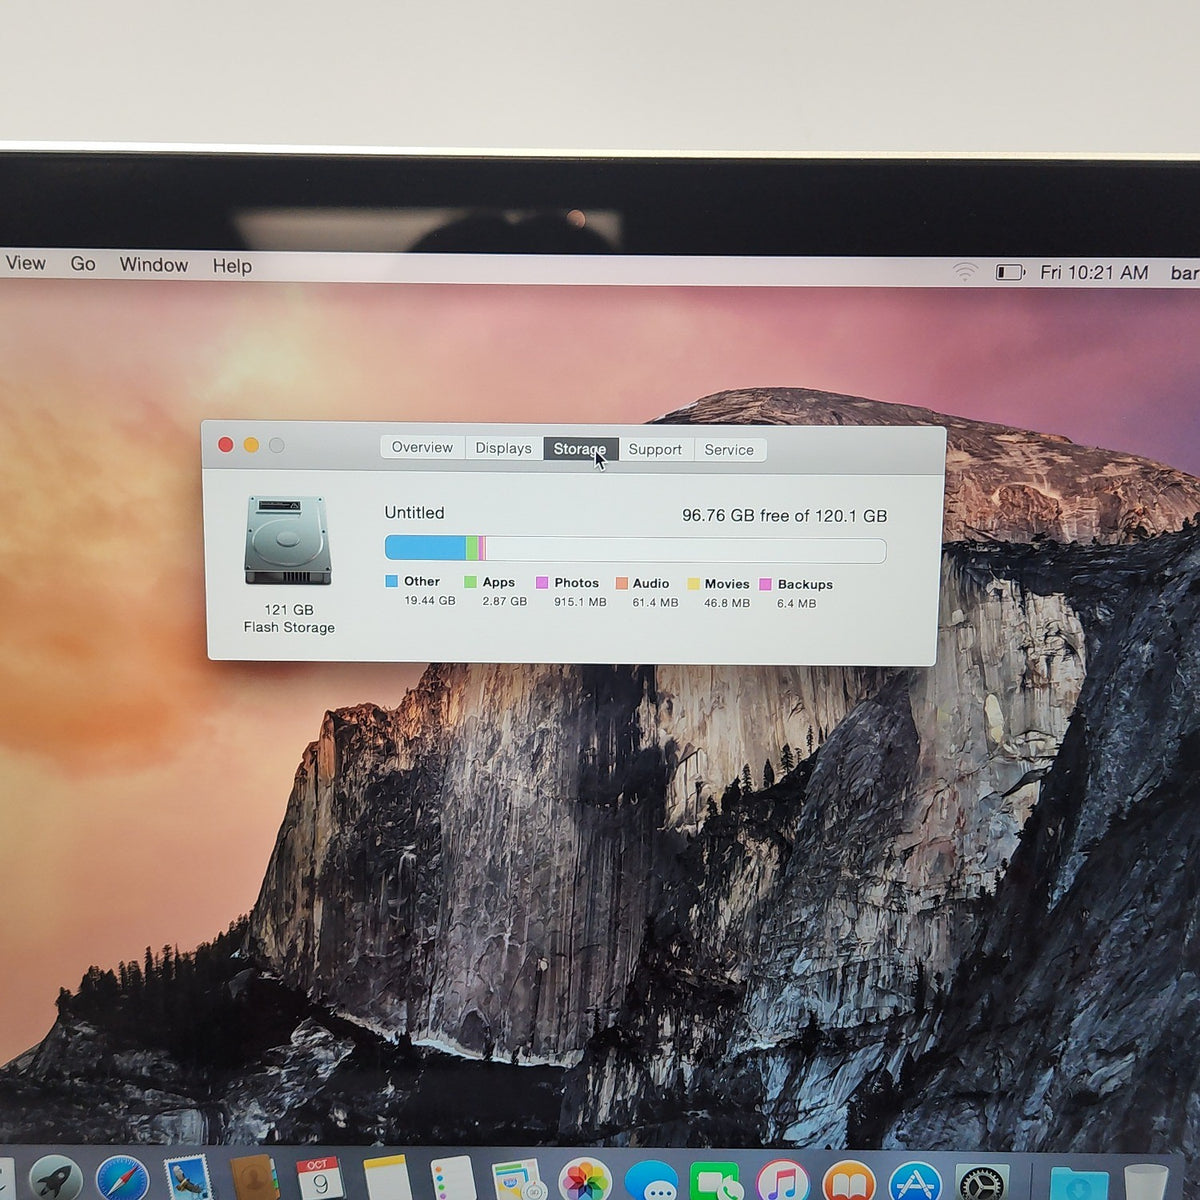Open the Contacts app in the dock
This screenshot has width=1200, height=1200.
click(253, 1180)
